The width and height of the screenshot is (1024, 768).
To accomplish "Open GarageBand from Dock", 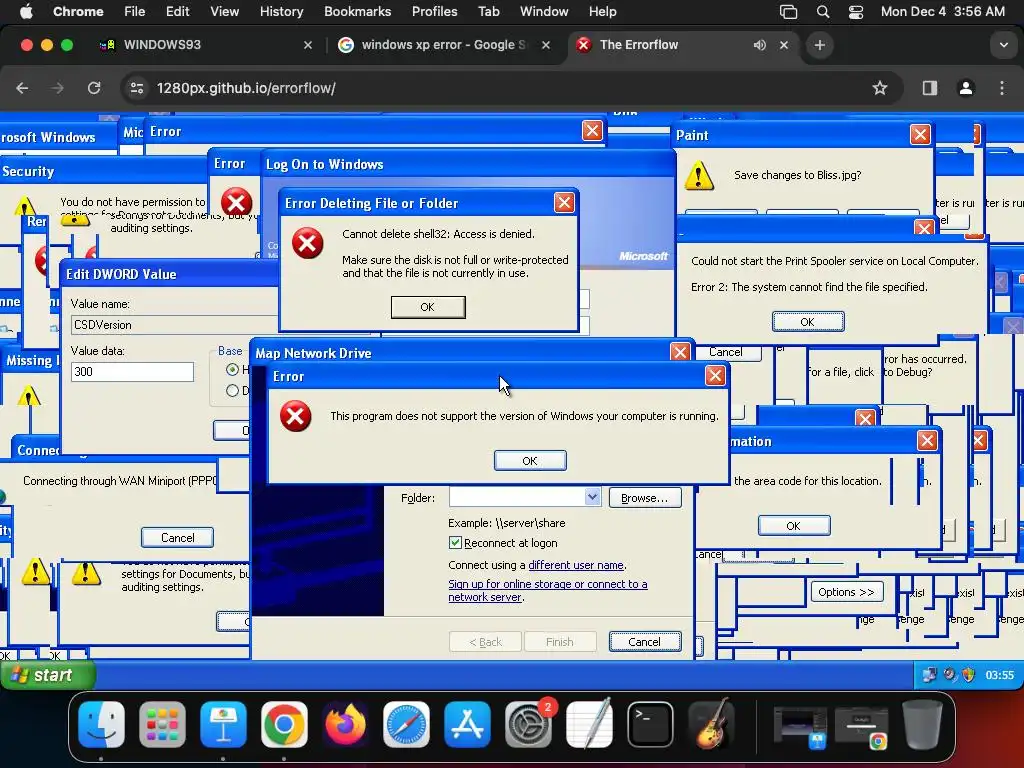I will 711,724.
